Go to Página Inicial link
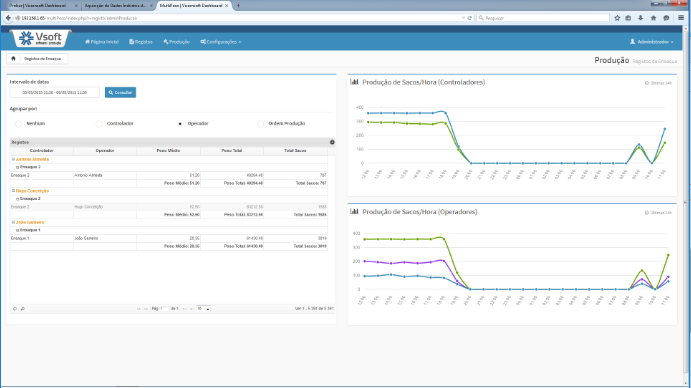Screen dimensions: 691x388 click(x=102, y=42)
